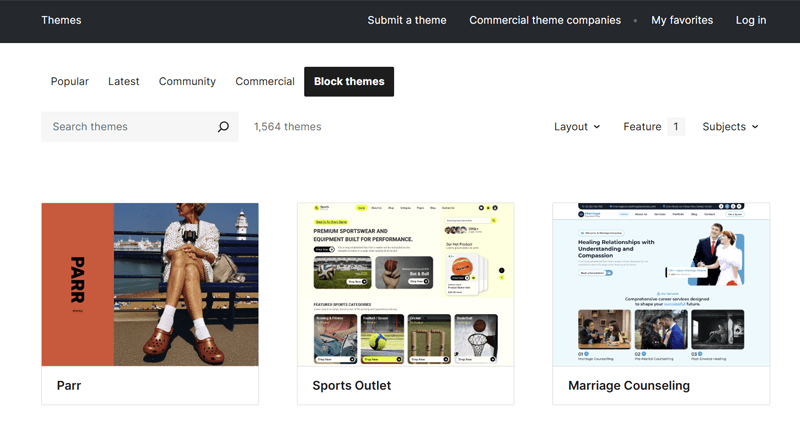Select the Community tab
Image resolution: width=800 pixels, height=430 pixels.
[187, 82]
